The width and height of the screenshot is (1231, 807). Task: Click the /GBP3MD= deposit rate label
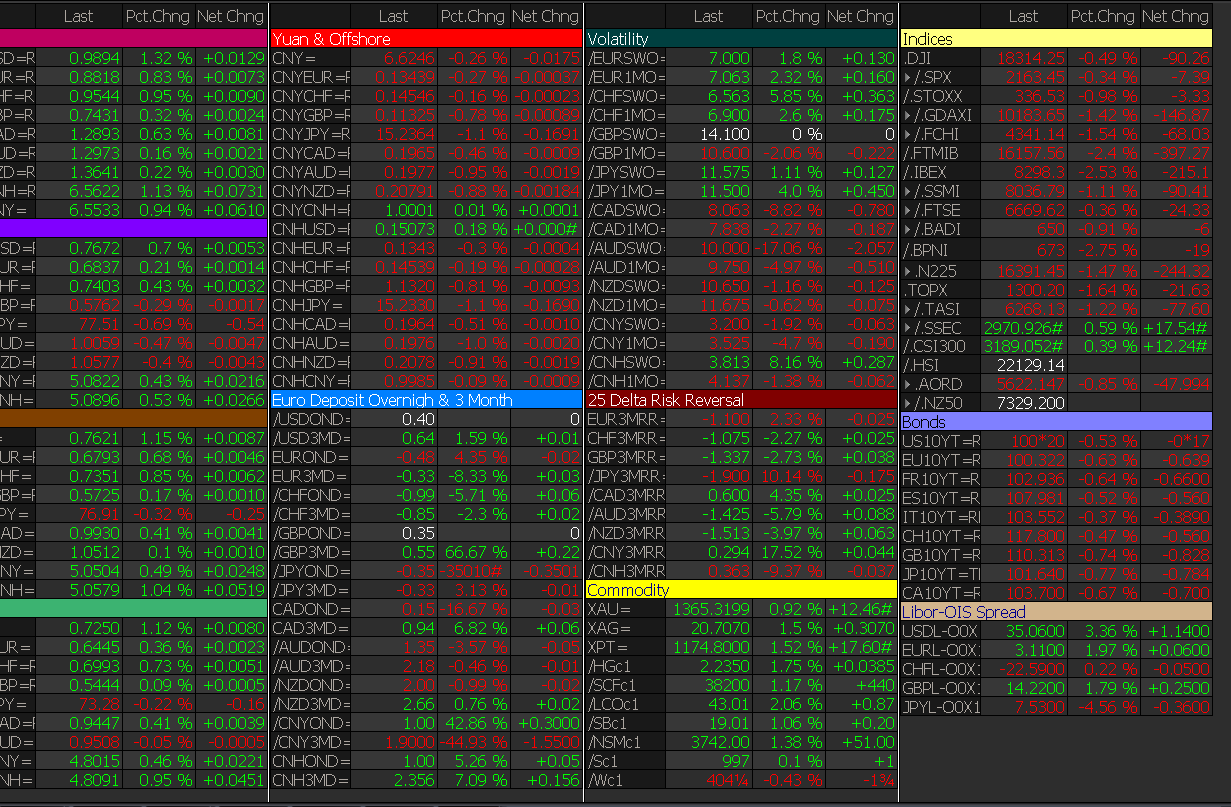tap(310, 552)
